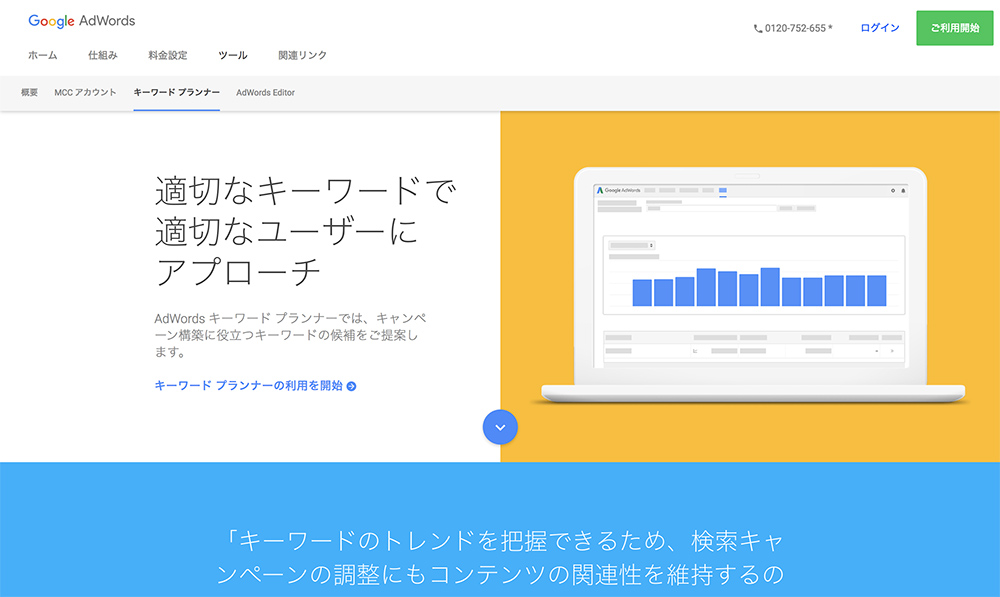Viewport: 1000px width, 597px height.
Task: Click the quote text beginning 「キーワードのトレンドを把握
Action: coord(500,557)
